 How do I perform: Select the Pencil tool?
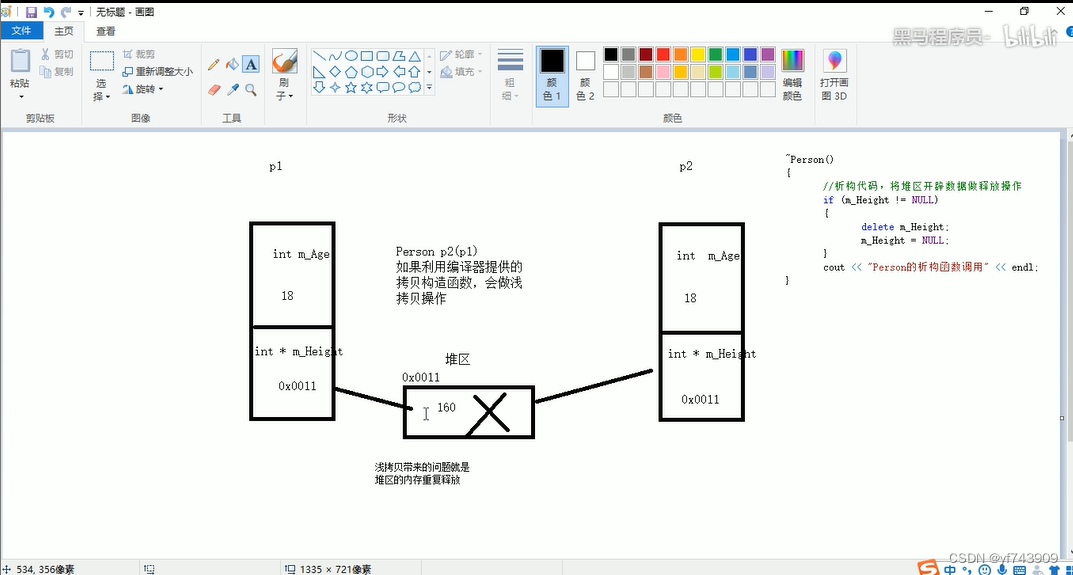point(213,64)
